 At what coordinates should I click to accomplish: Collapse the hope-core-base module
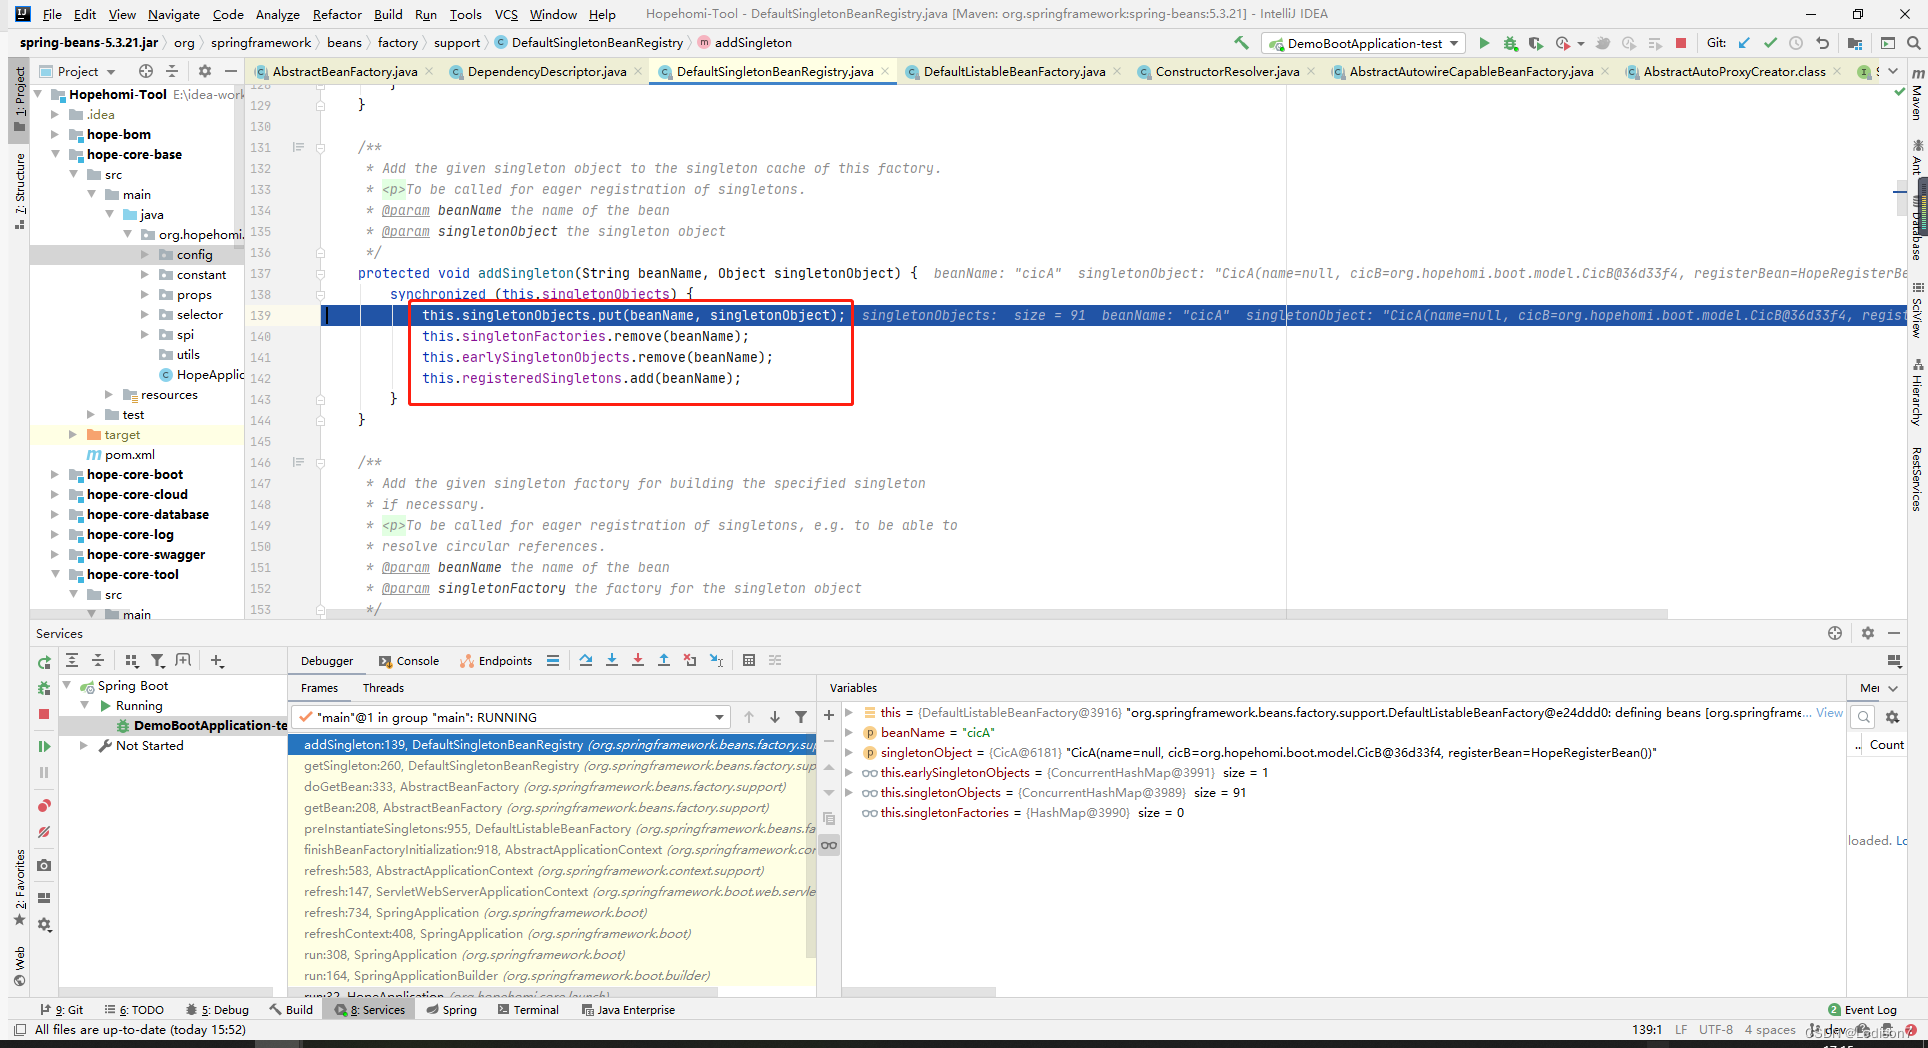(x=55, y=155)
